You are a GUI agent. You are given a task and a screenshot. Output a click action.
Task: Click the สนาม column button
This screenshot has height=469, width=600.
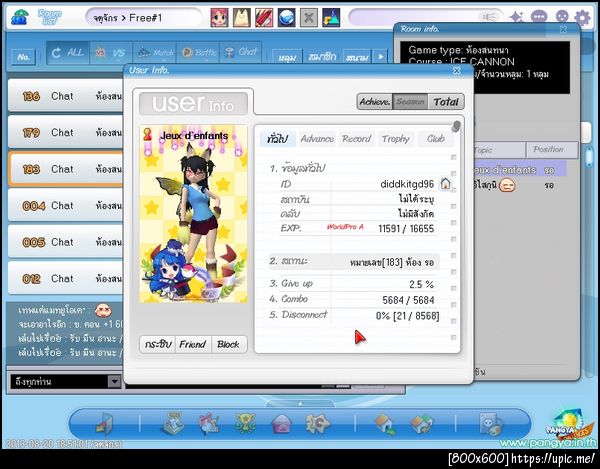pyautogui.click(x=357, y=57)
